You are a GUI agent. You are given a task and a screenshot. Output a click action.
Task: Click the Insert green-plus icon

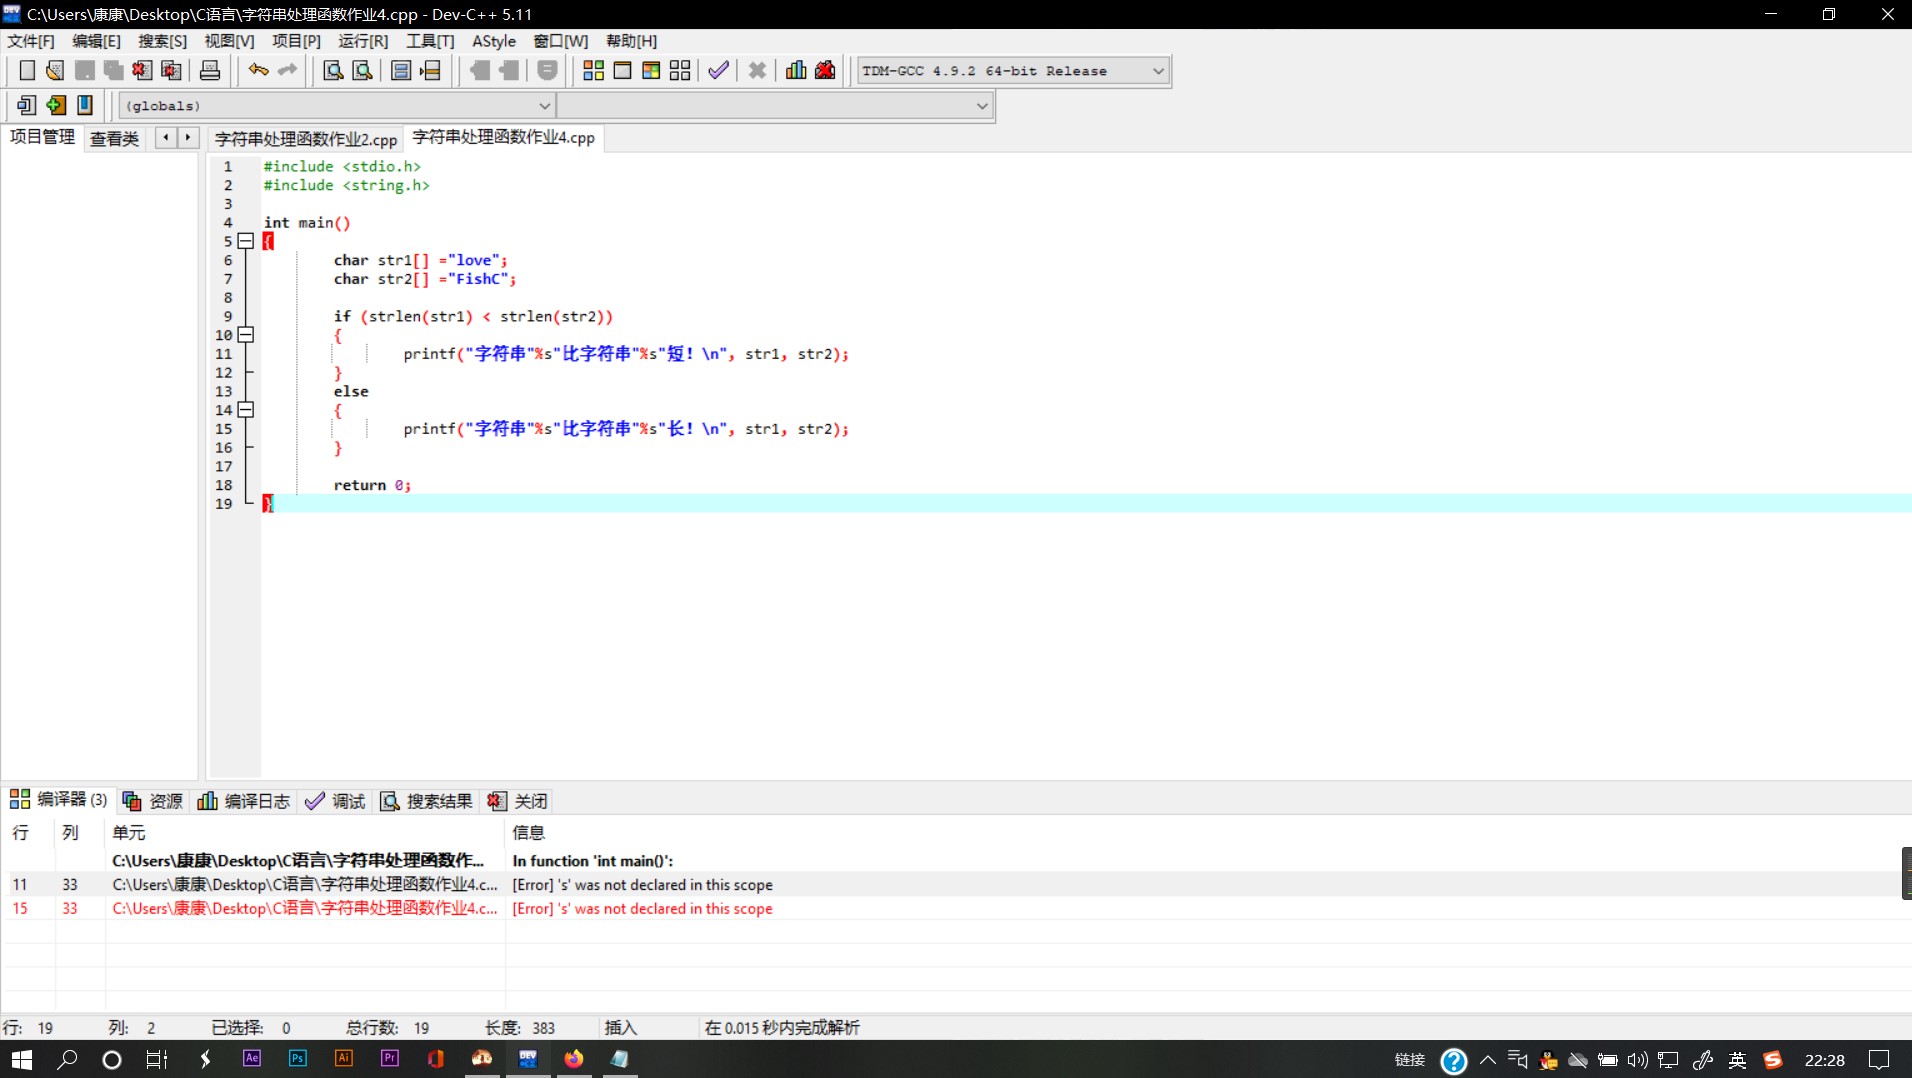(x=56, y=105)
